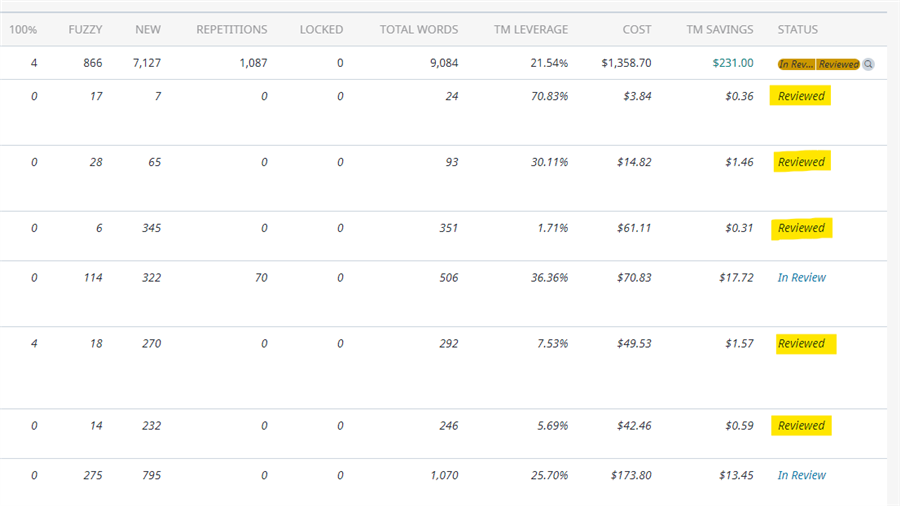Click the magnifier icon beside the status badges

click(x=868, y=64)
